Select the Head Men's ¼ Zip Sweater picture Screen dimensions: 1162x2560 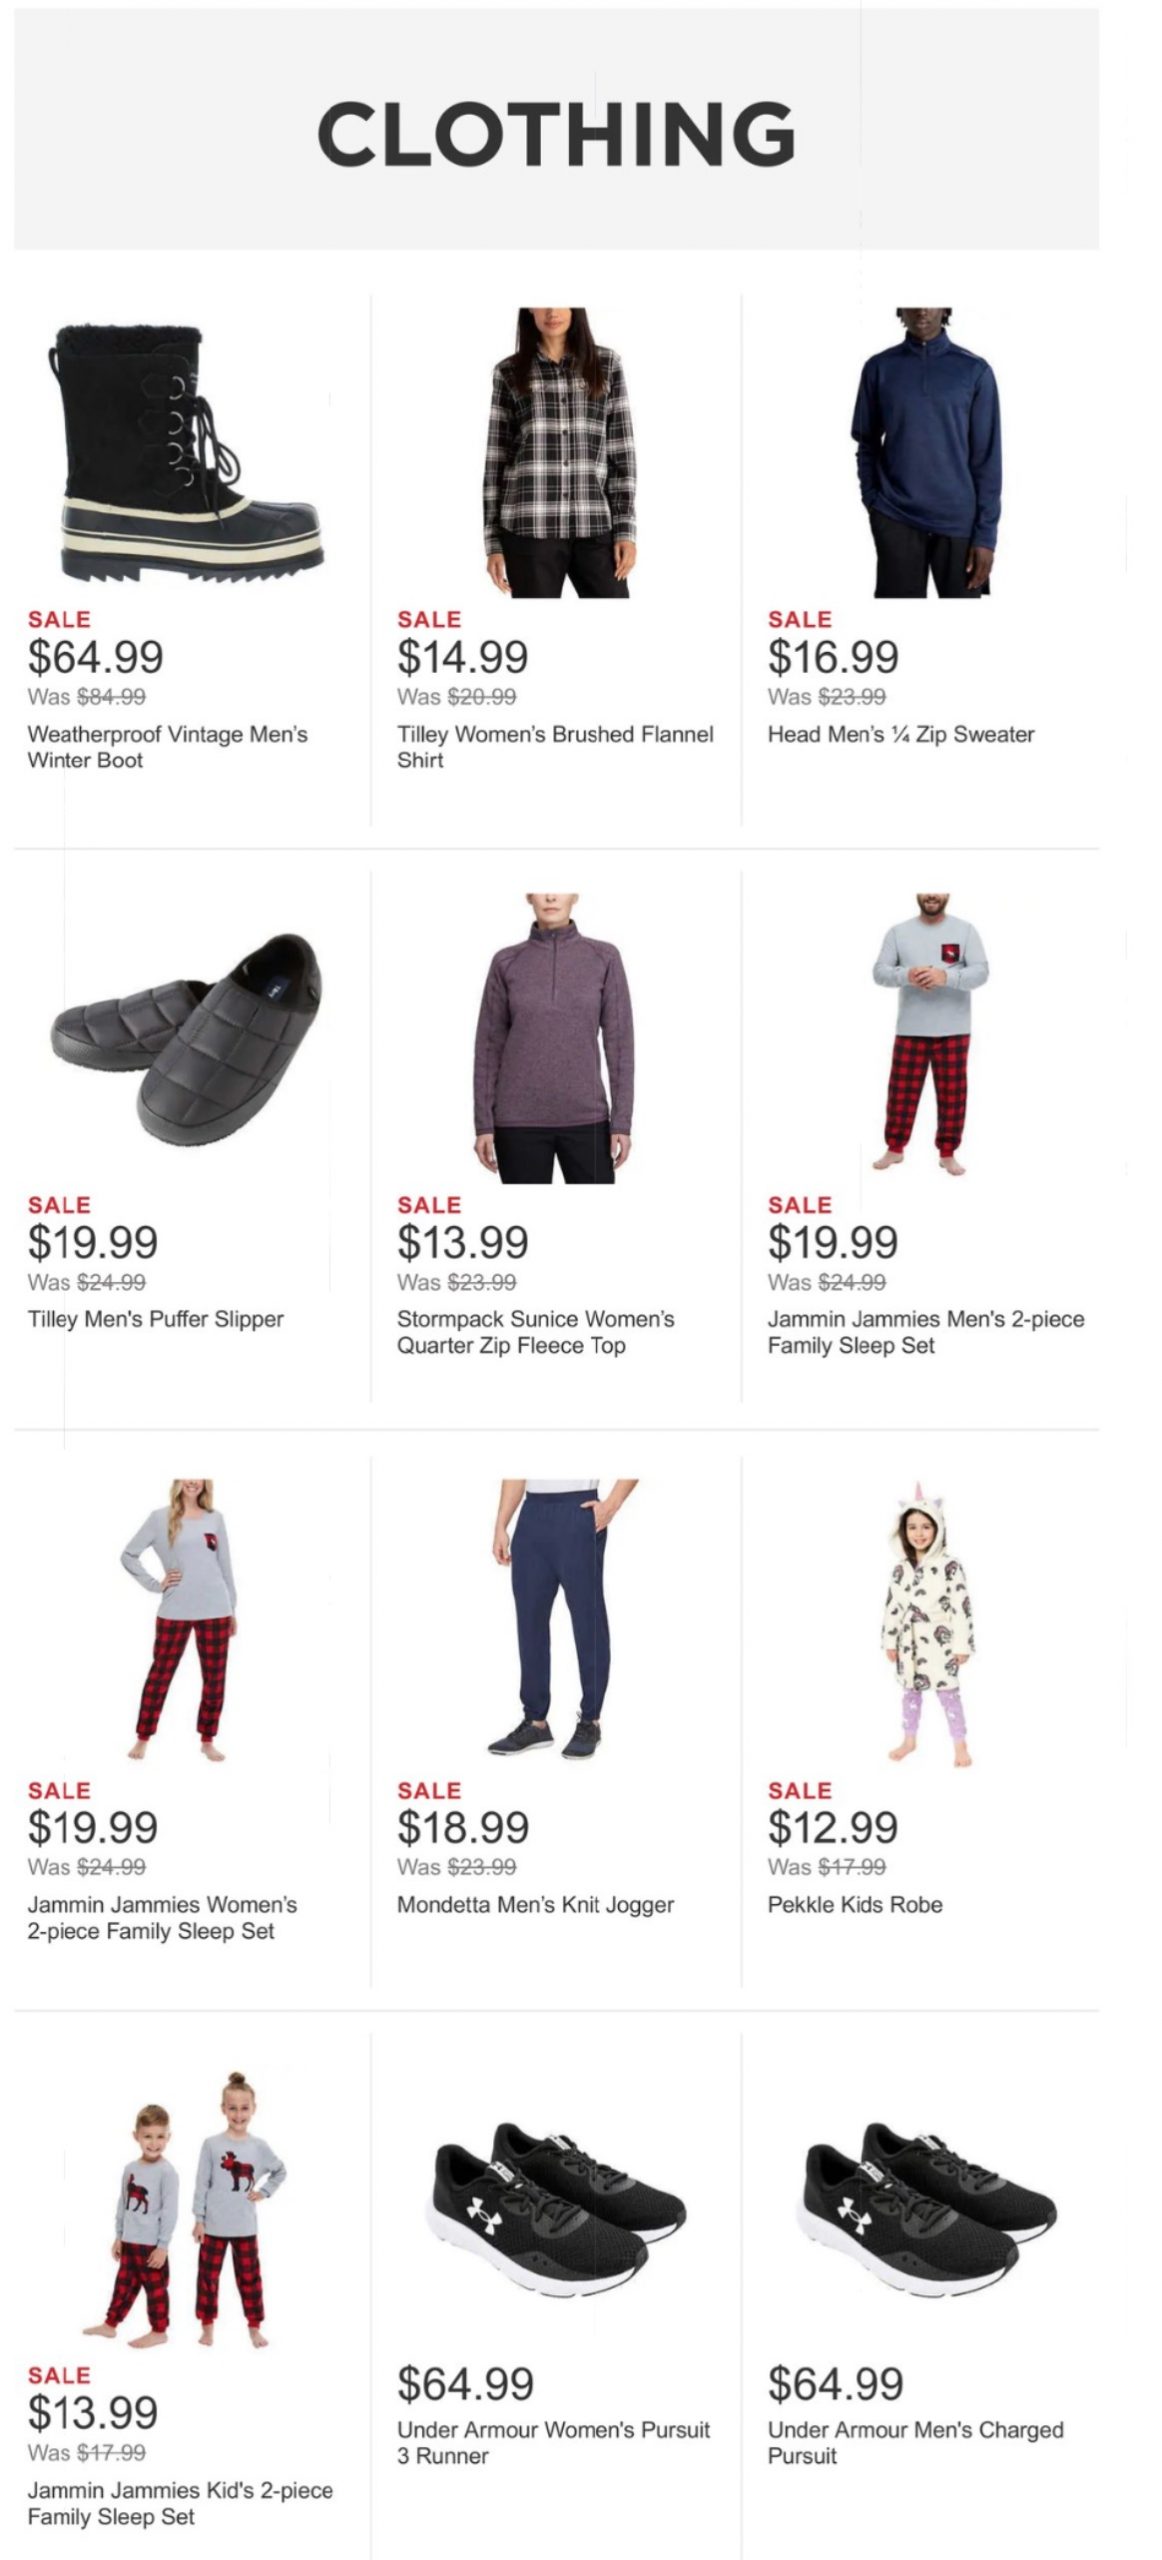click(x=925, y=452)
